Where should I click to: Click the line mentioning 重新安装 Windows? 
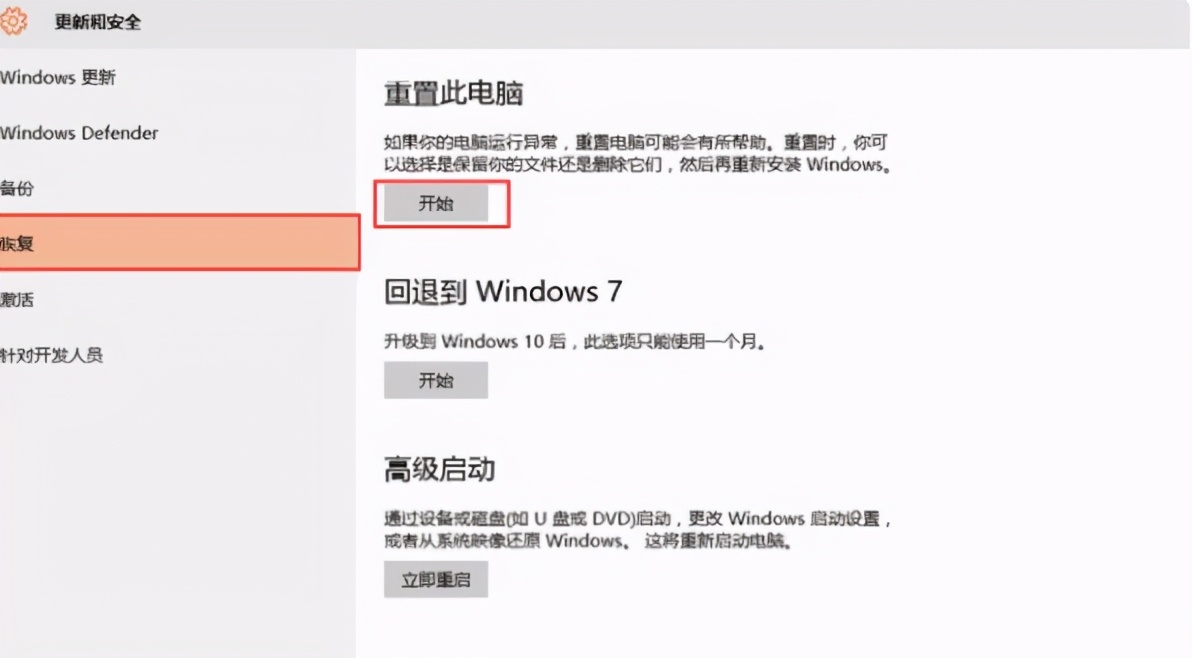pyautogui.click(x=637, y=164)
